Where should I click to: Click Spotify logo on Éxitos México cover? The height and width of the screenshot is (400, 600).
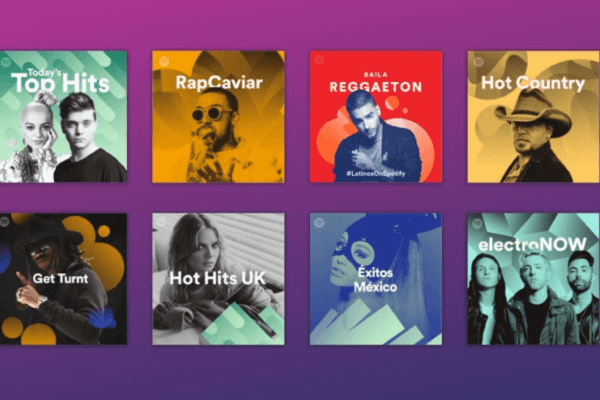pos(319,222)
